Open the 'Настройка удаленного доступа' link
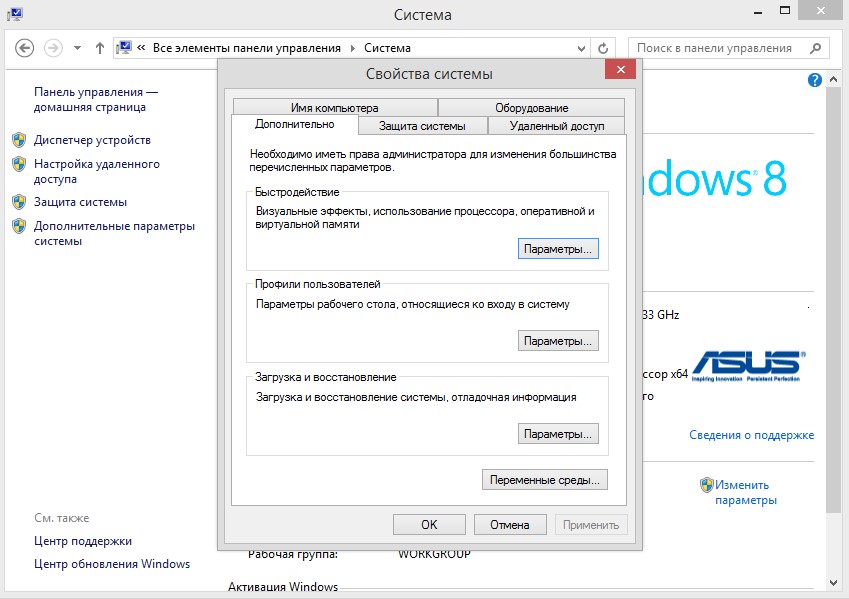The height and width of the screenshot is (599, 849). tap(96, 171)
